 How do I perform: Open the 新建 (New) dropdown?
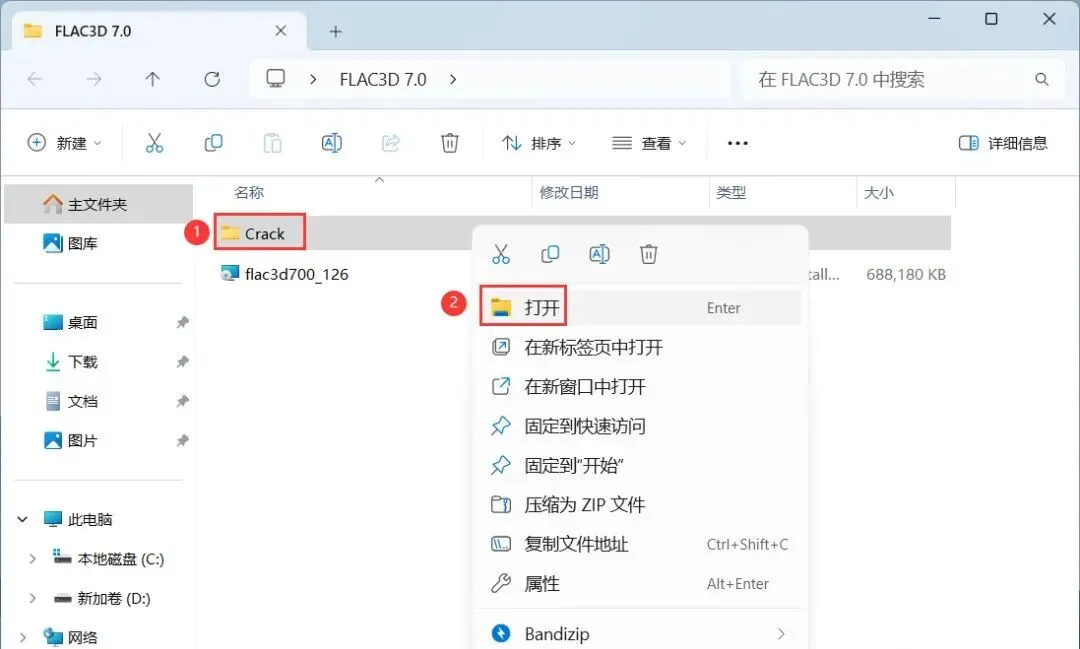pyautogui.click(x=64, y=143)
